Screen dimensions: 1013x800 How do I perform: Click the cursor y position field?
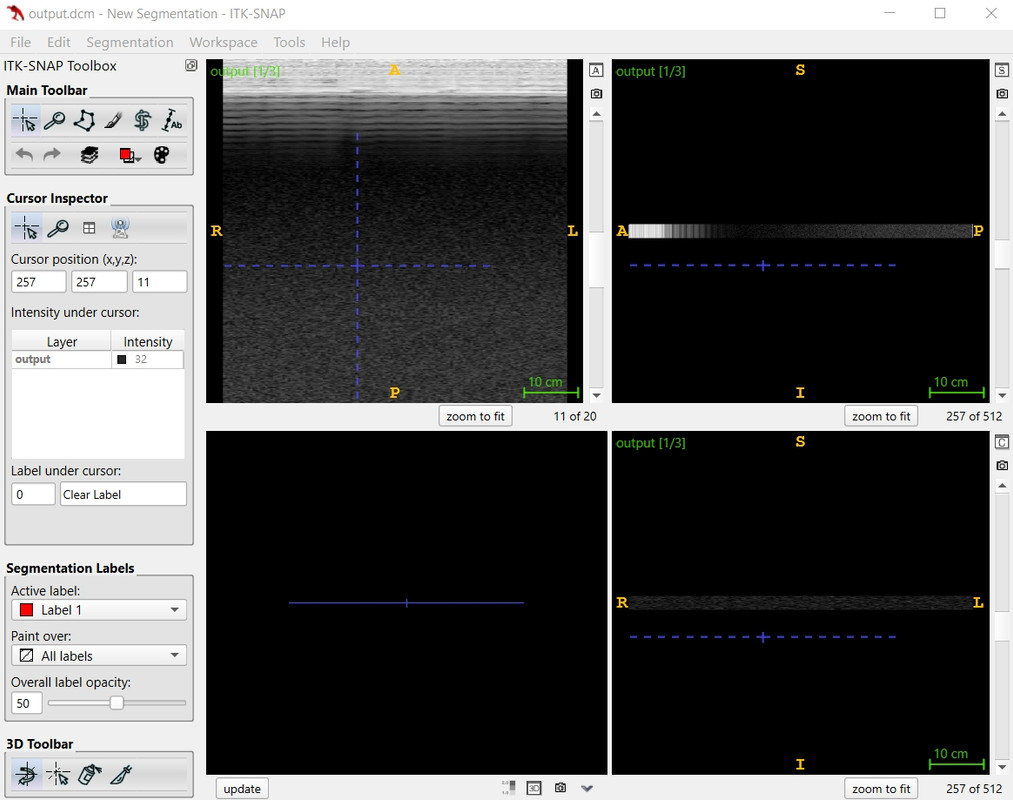[x=99, y=282]
